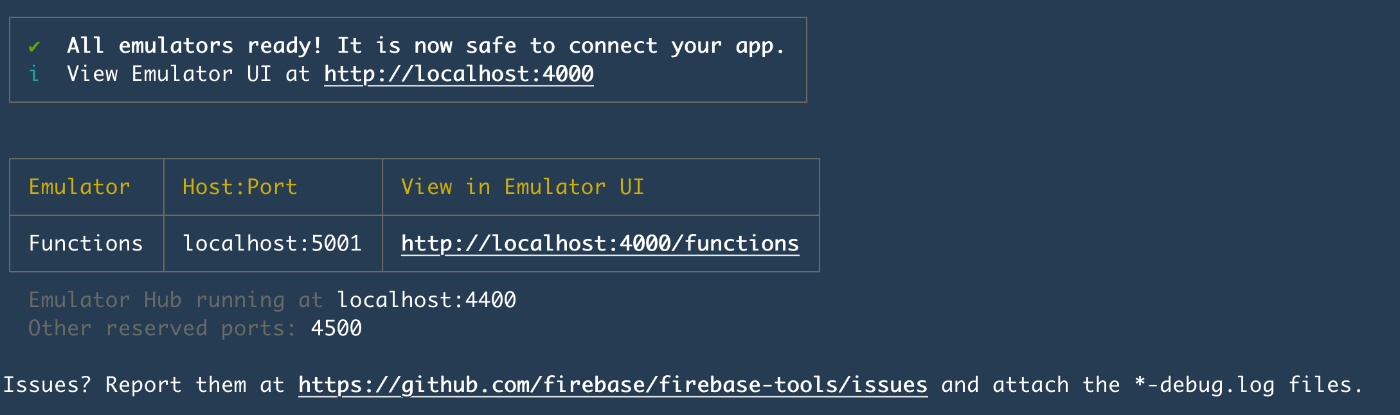1400x415 pixels.
Task: Click the green checkmark icon
Action: 35,46
